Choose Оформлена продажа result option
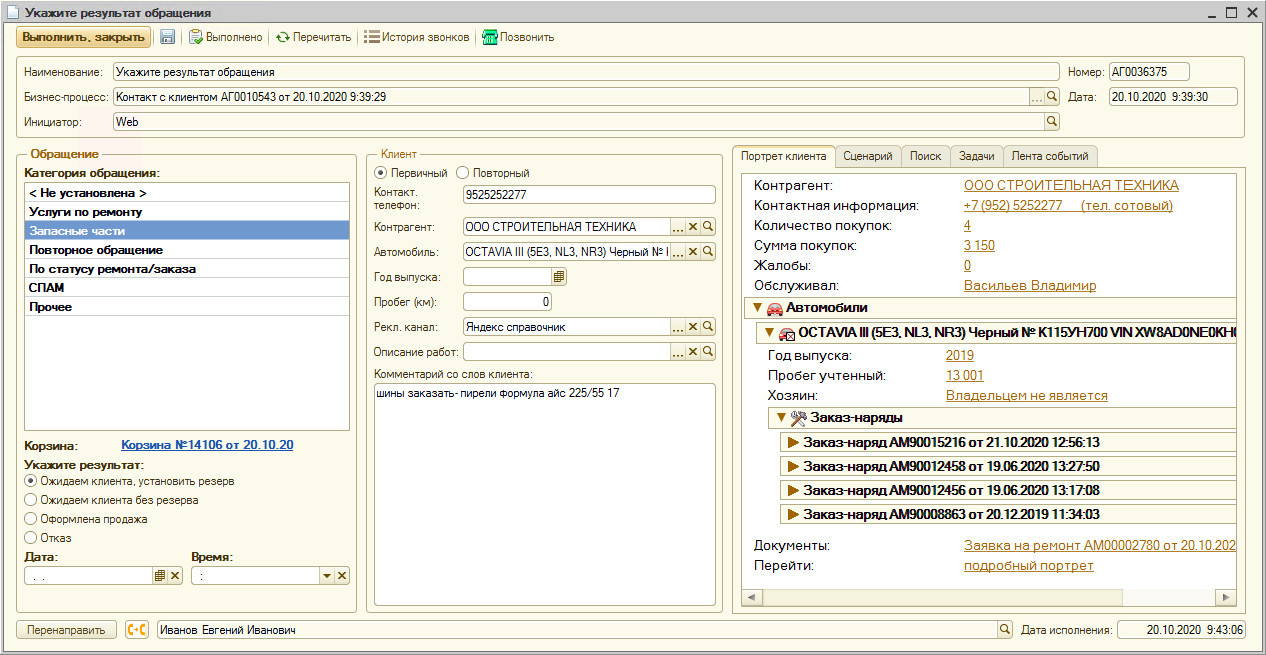 pos(31,519)
